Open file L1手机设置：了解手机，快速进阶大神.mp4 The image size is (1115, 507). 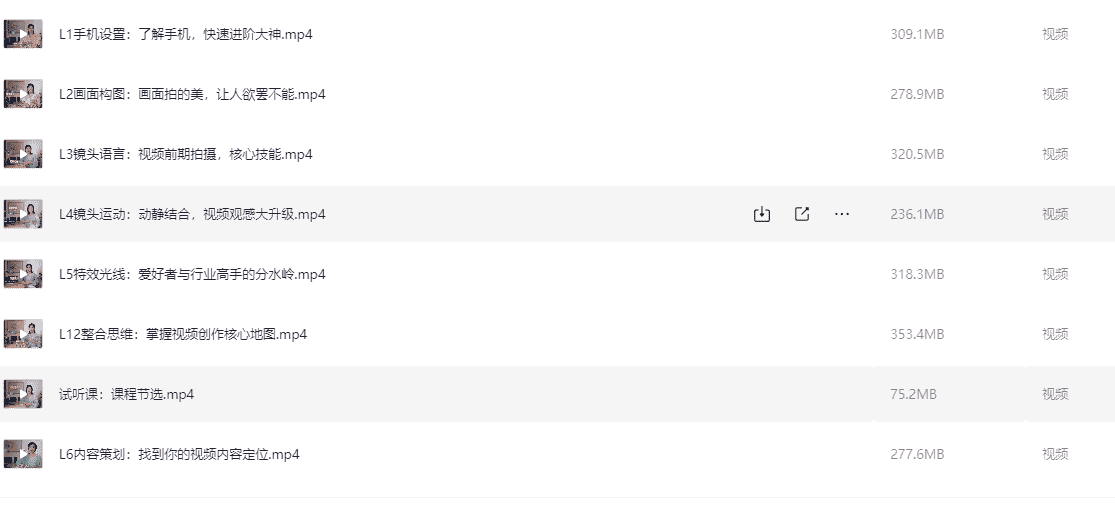(186, 34)
